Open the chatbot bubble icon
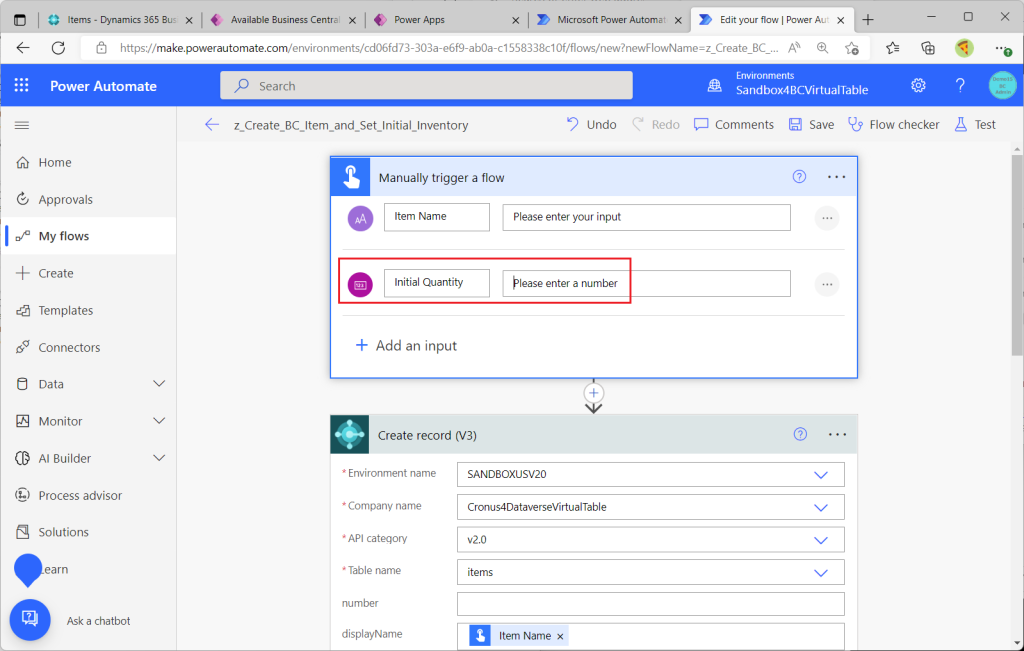 click(29, 619)
